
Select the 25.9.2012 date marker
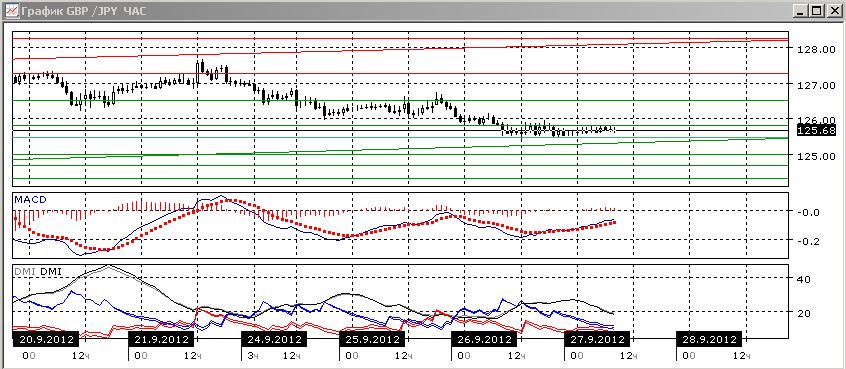coord(372,339)
